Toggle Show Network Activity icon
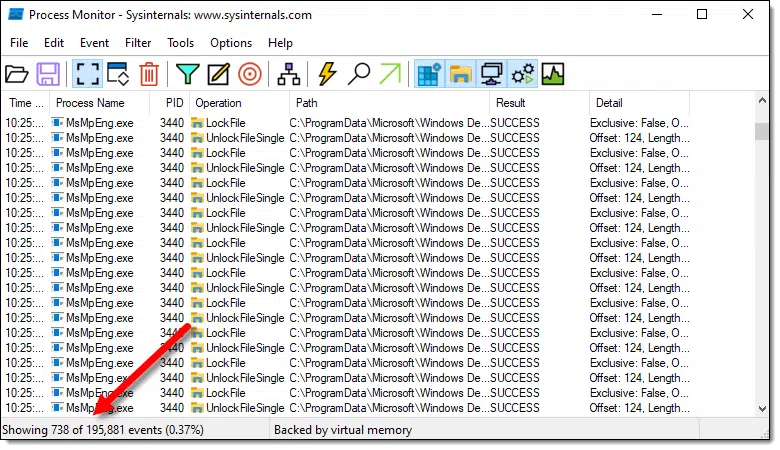 [491, 75]
